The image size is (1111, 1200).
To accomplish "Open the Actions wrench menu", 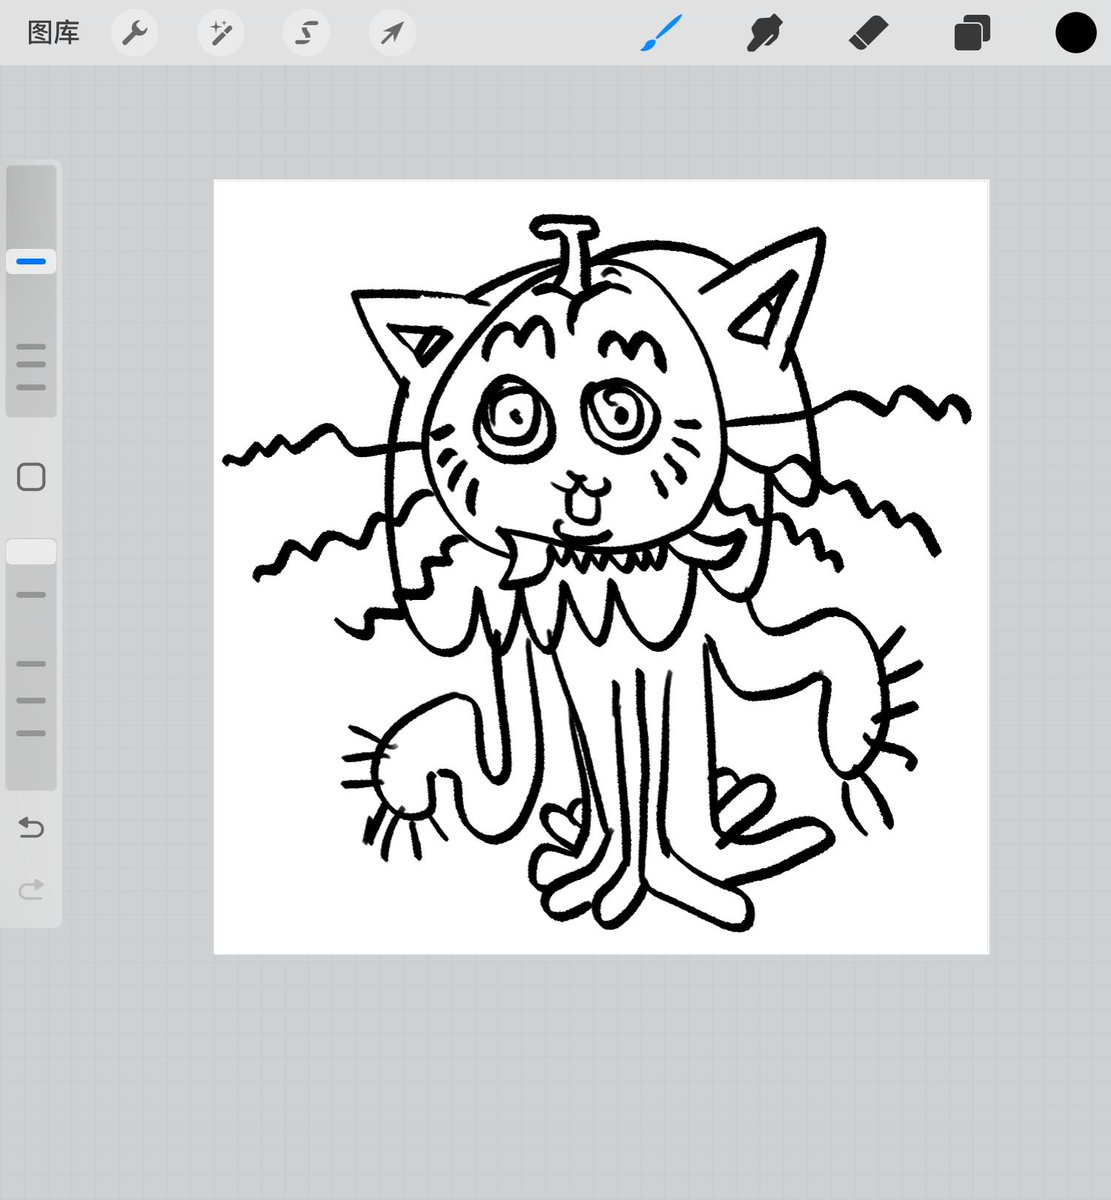I will (x=134, y=33).
